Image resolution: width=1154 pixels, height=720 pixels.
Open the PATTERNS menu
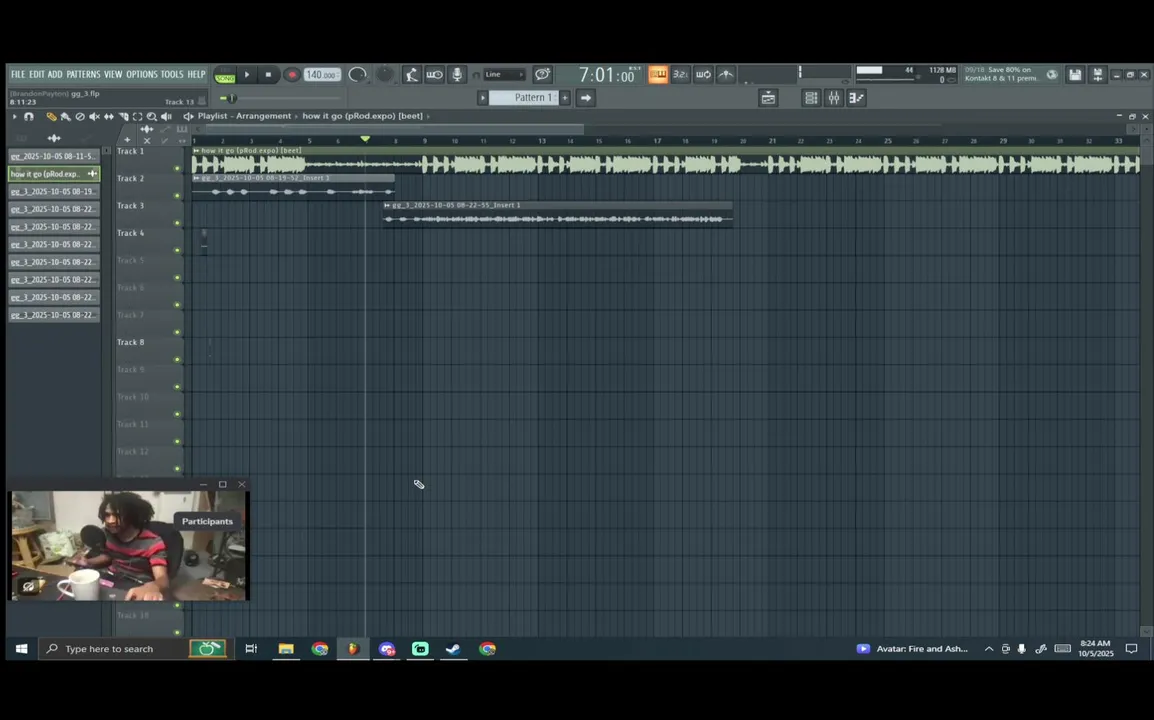pos(83,74)
